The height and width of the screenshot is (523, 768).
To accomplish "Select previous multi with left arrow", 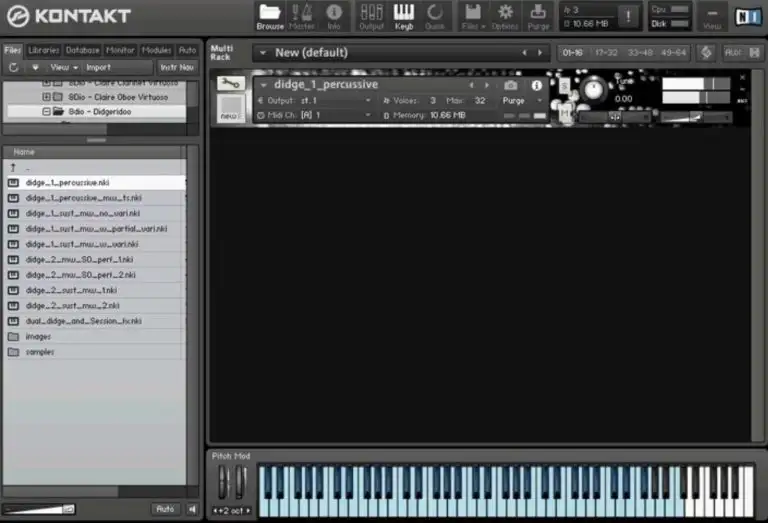I will pos(524,52).
